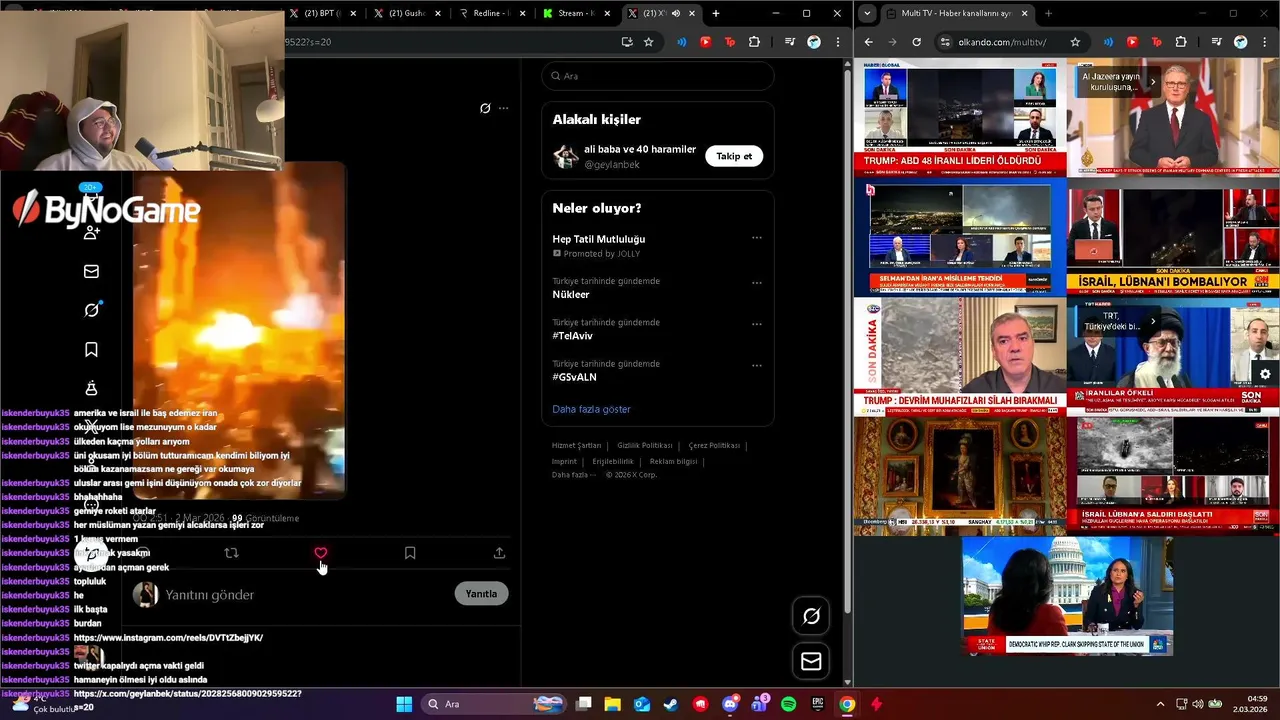
Task: Follow ali baba ve 40 haramiler
Action: click(x=734, y=156)
